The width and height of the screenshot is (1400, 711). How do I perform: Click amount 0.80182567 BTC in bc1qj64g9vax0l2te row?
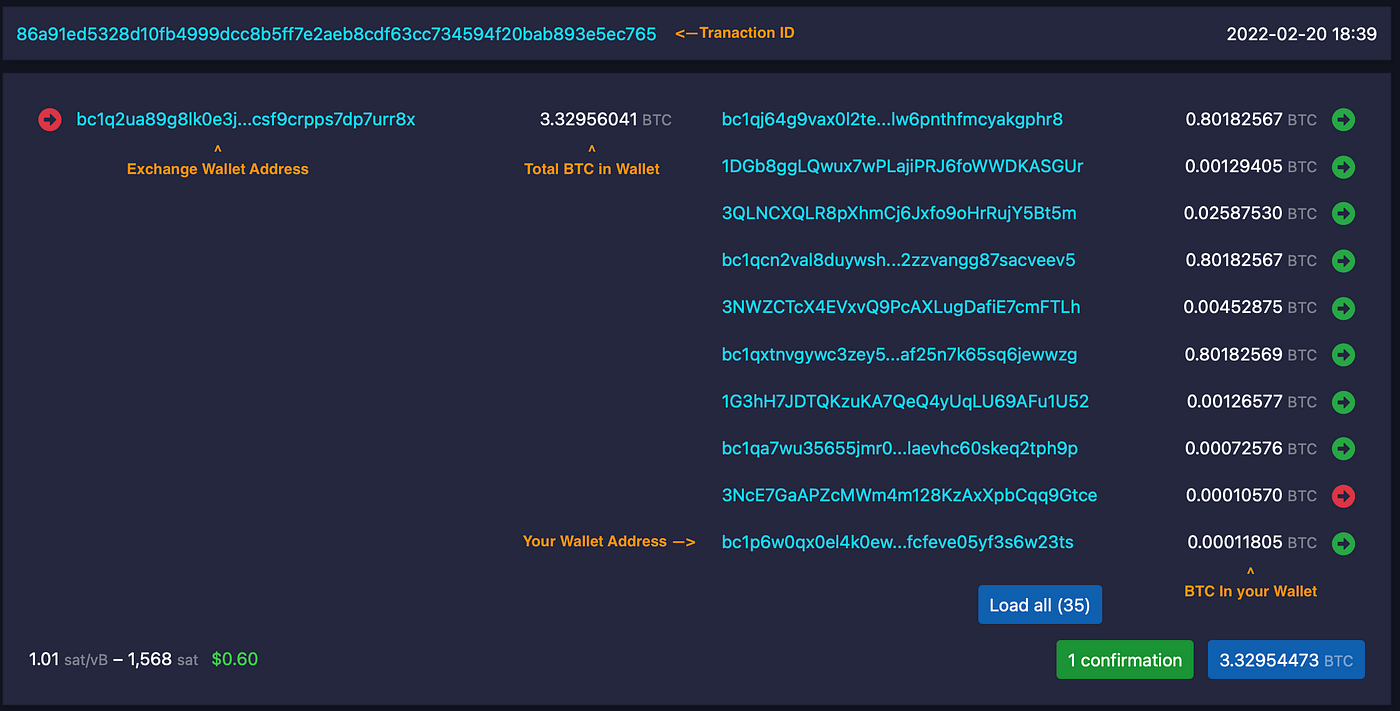coord(1251,120)
